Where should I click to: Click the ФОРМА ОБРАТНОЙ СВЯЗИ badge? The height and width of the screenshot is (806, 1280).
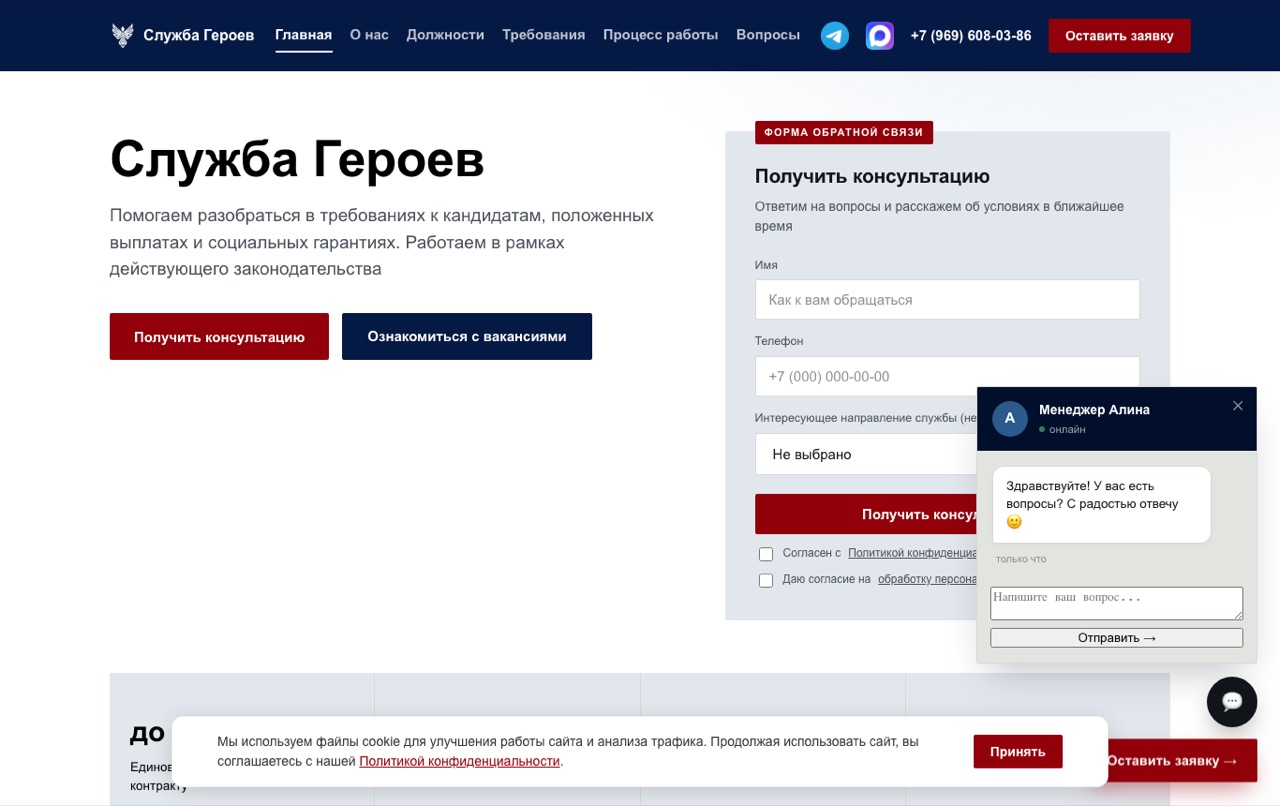844,132
